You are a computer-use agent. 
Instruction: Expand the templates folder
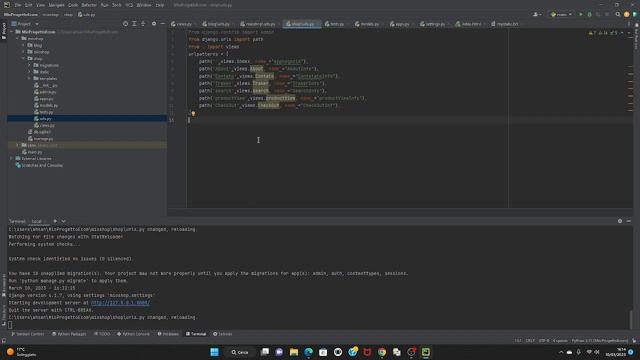pos(29,78)
